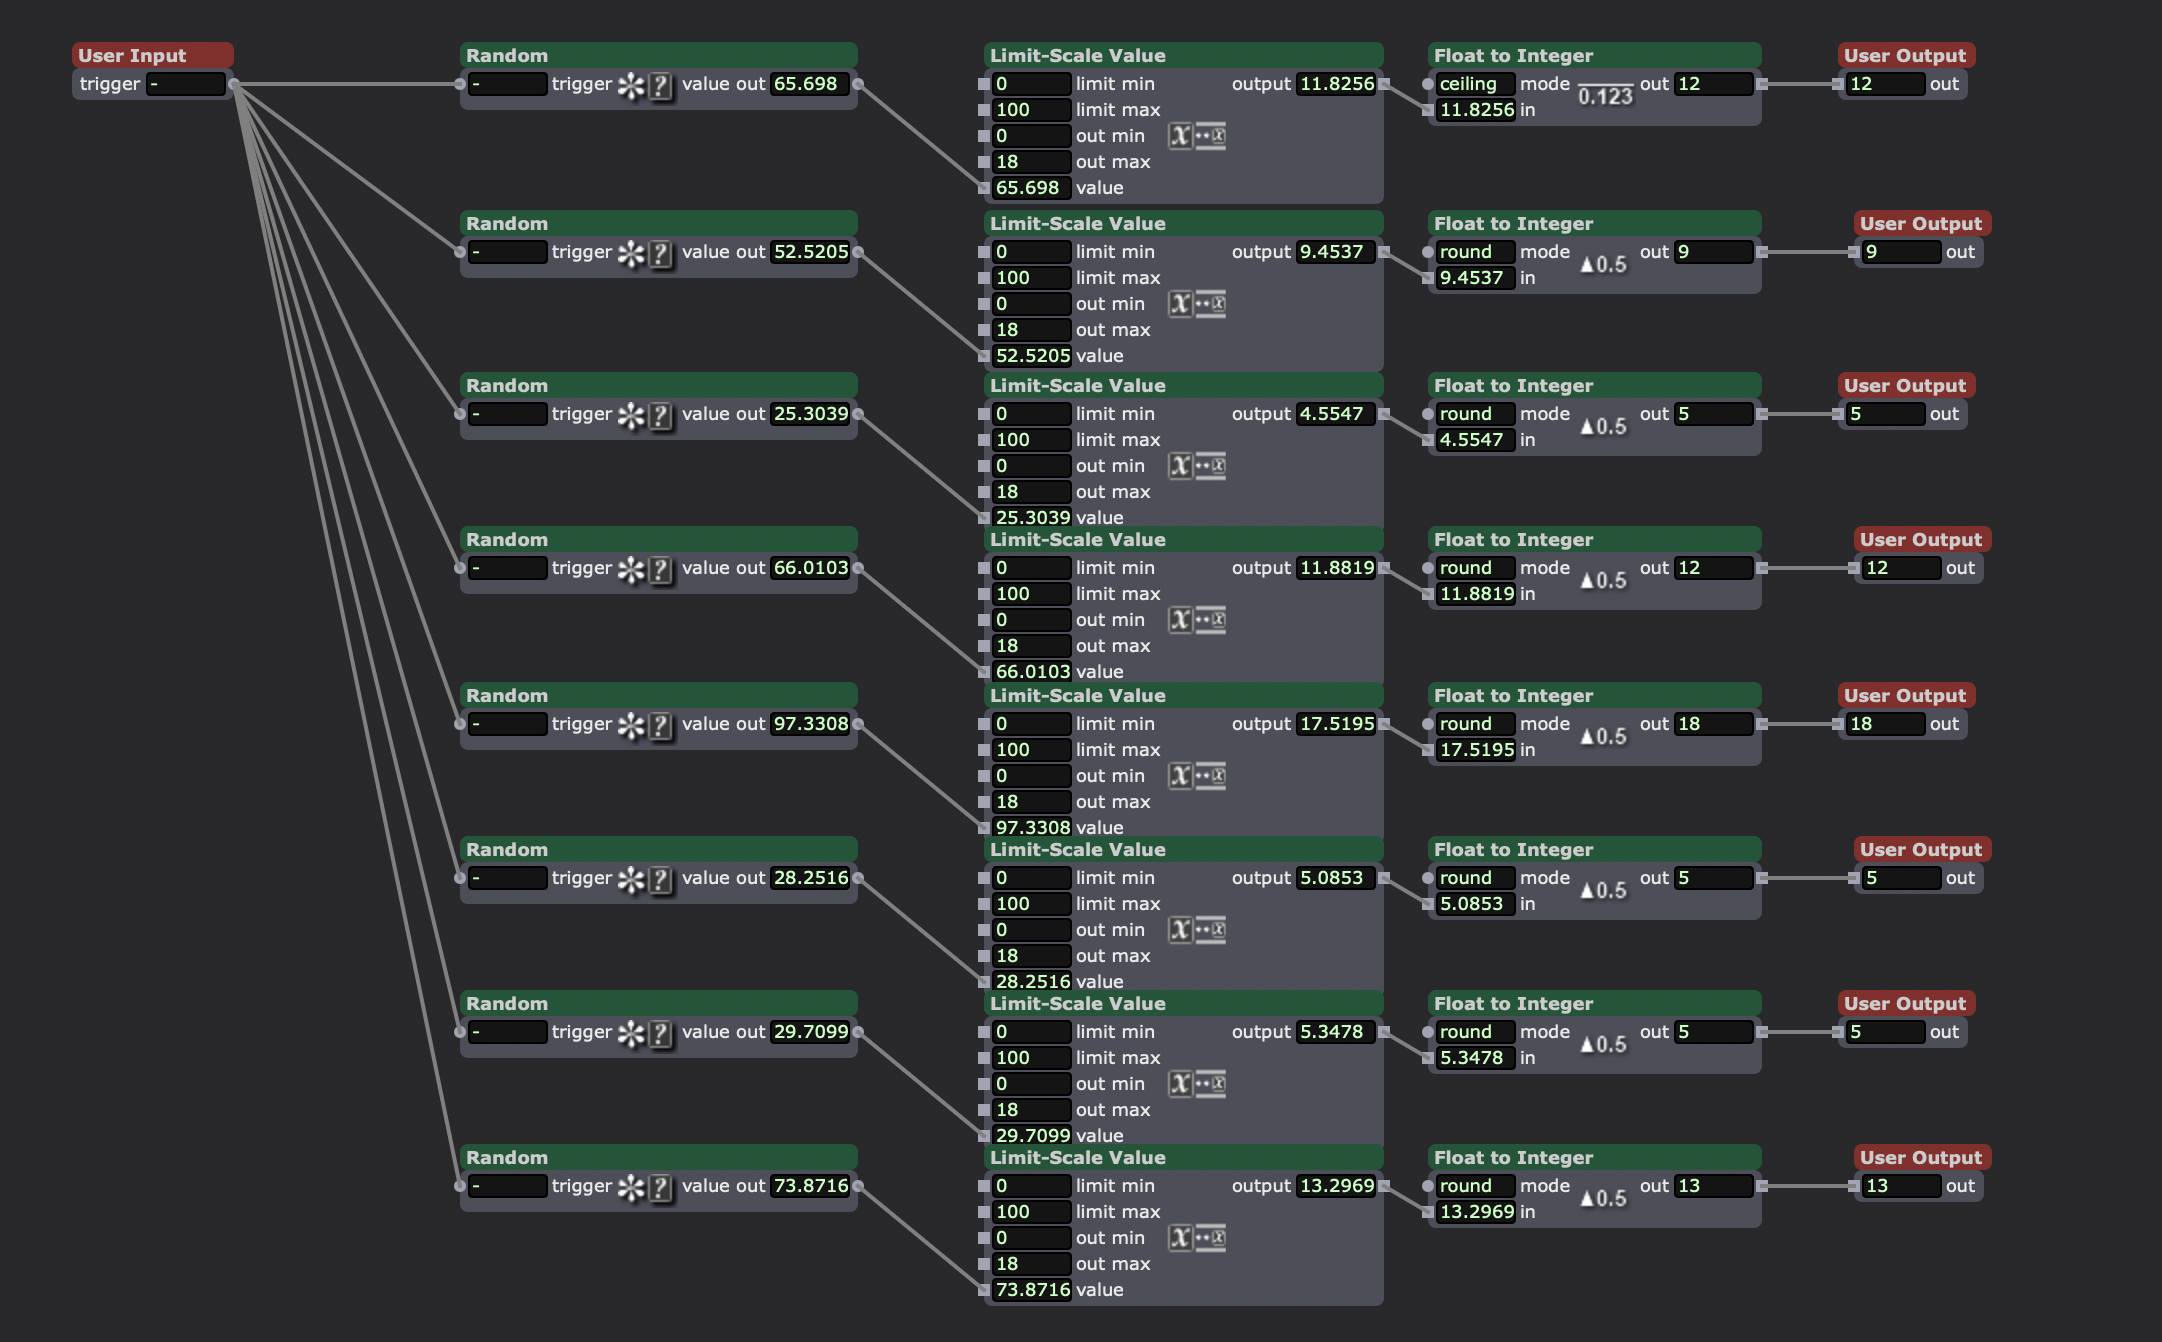Select the User Input actor title bar

(152, 55)
